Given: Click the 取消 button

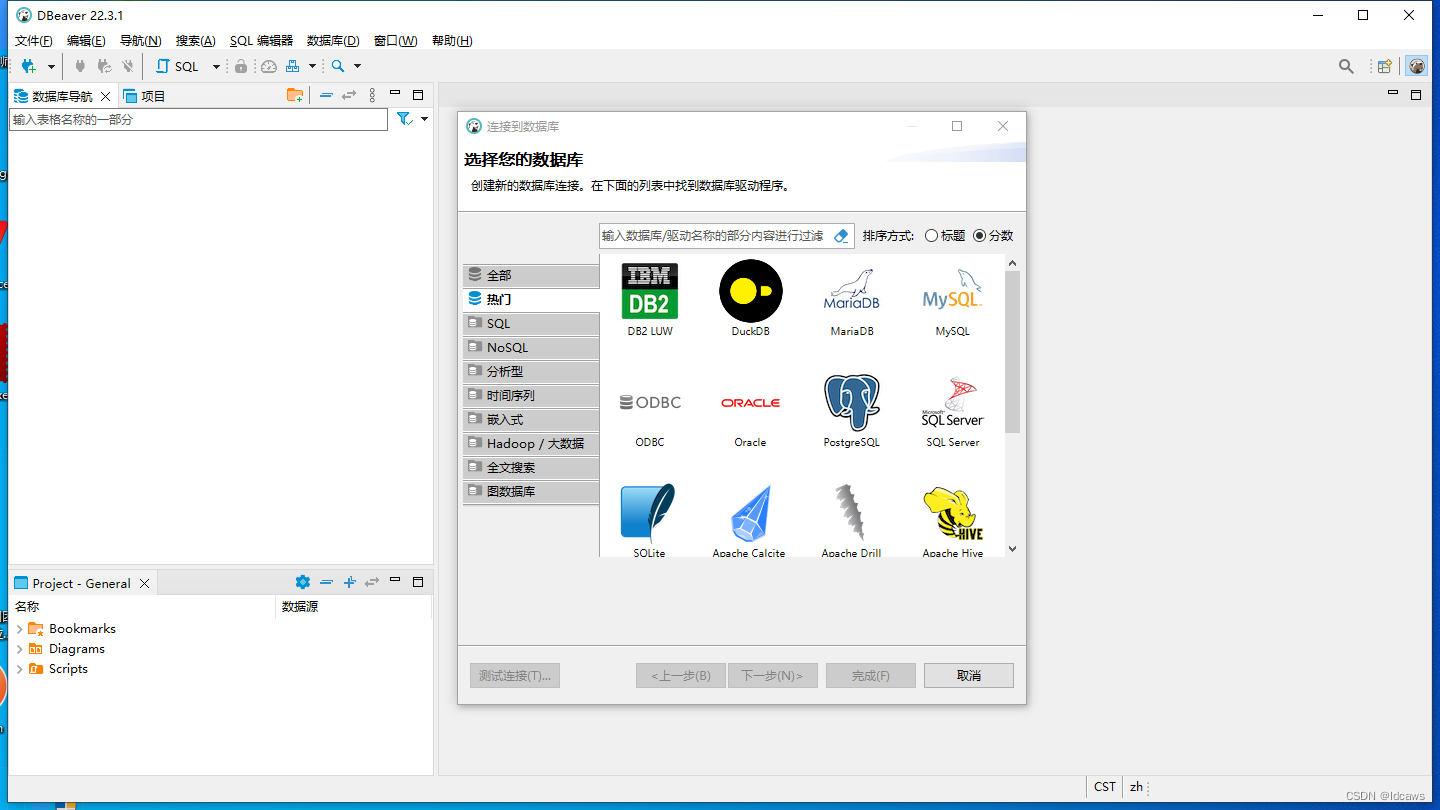Looking at the screenshot, I should 968,675.
